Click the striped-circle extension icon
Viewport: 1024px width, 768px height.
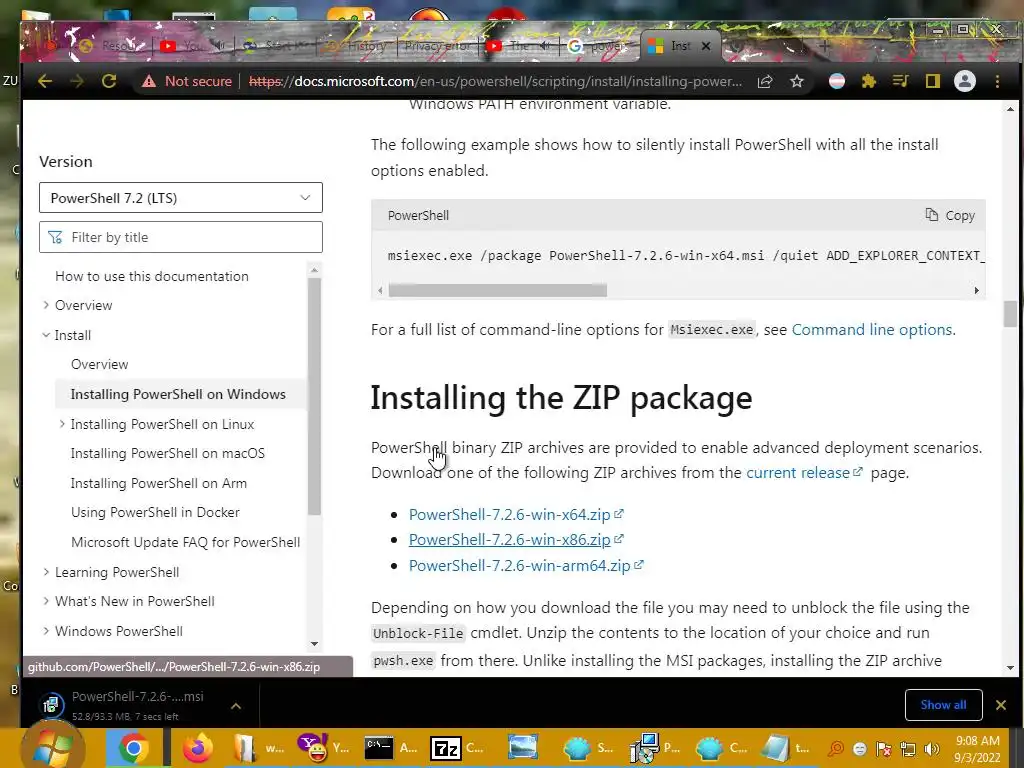click(837, 81)
